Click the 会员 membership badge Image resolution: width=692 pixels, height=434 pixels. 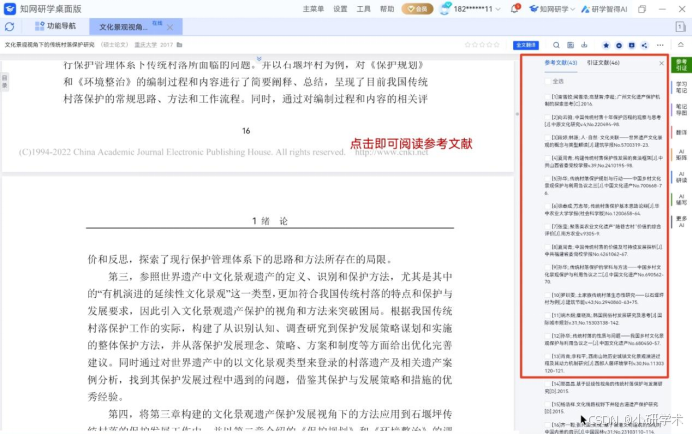(x=417, y=9)
